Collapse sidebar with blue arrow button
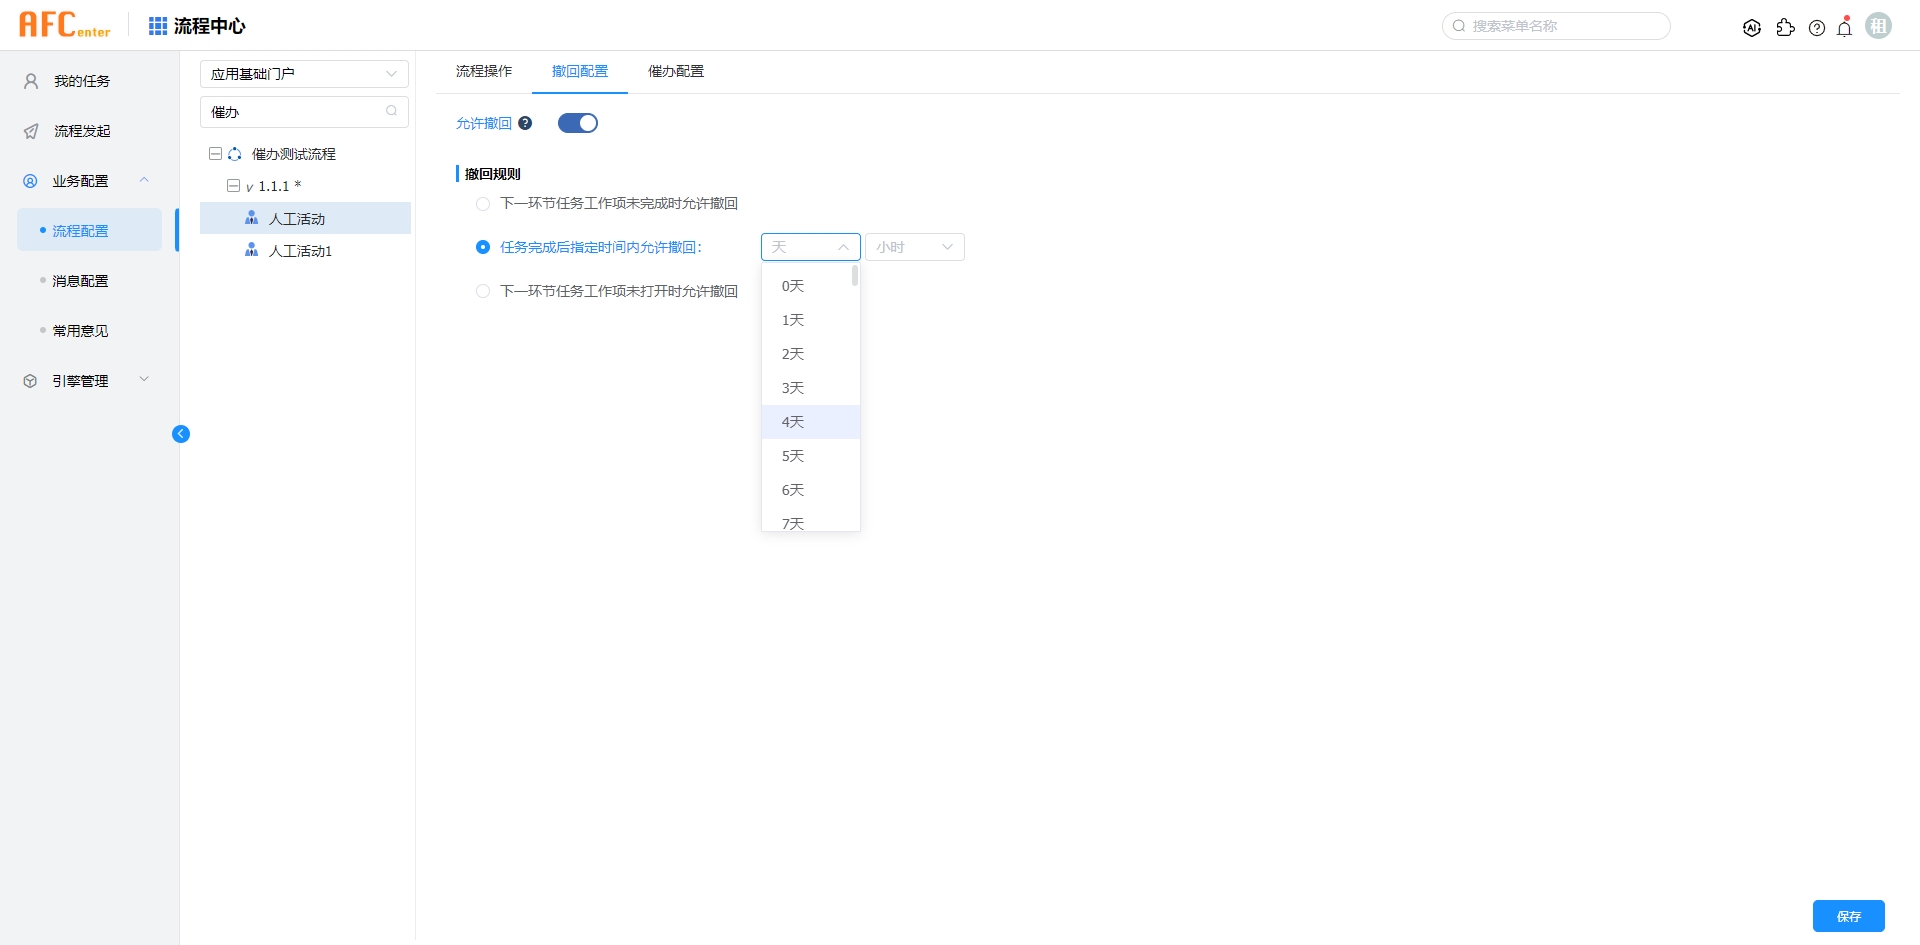 pos(181,434)
